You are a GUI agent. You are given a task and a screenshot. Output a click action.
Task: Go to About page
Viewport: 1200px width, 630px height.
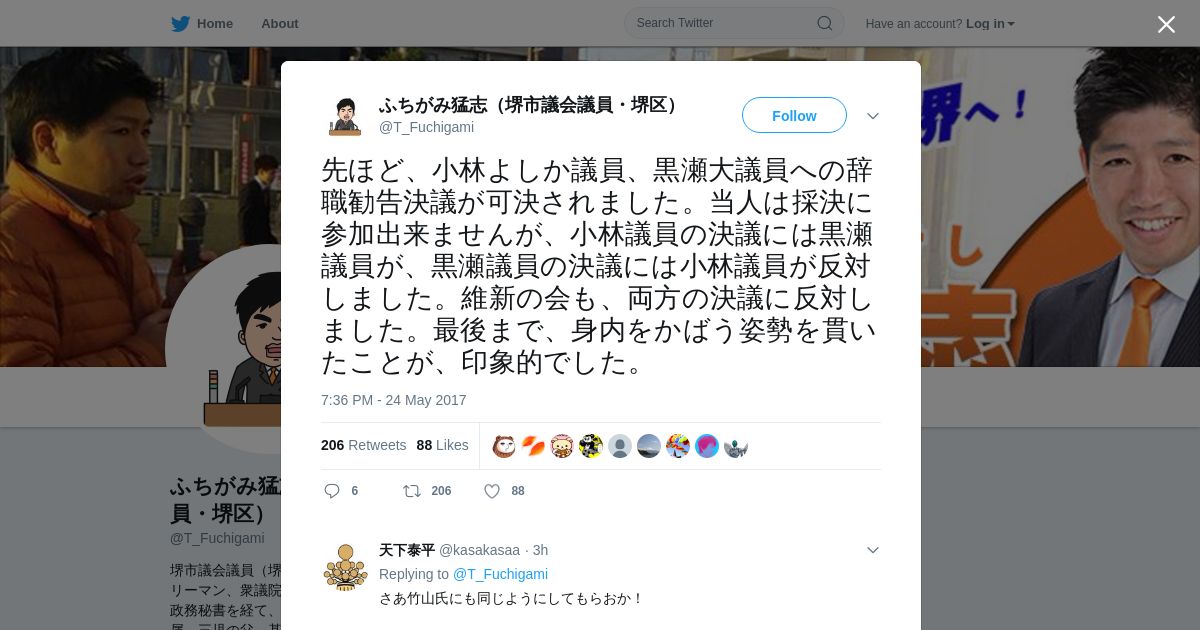tap(279, 23)
